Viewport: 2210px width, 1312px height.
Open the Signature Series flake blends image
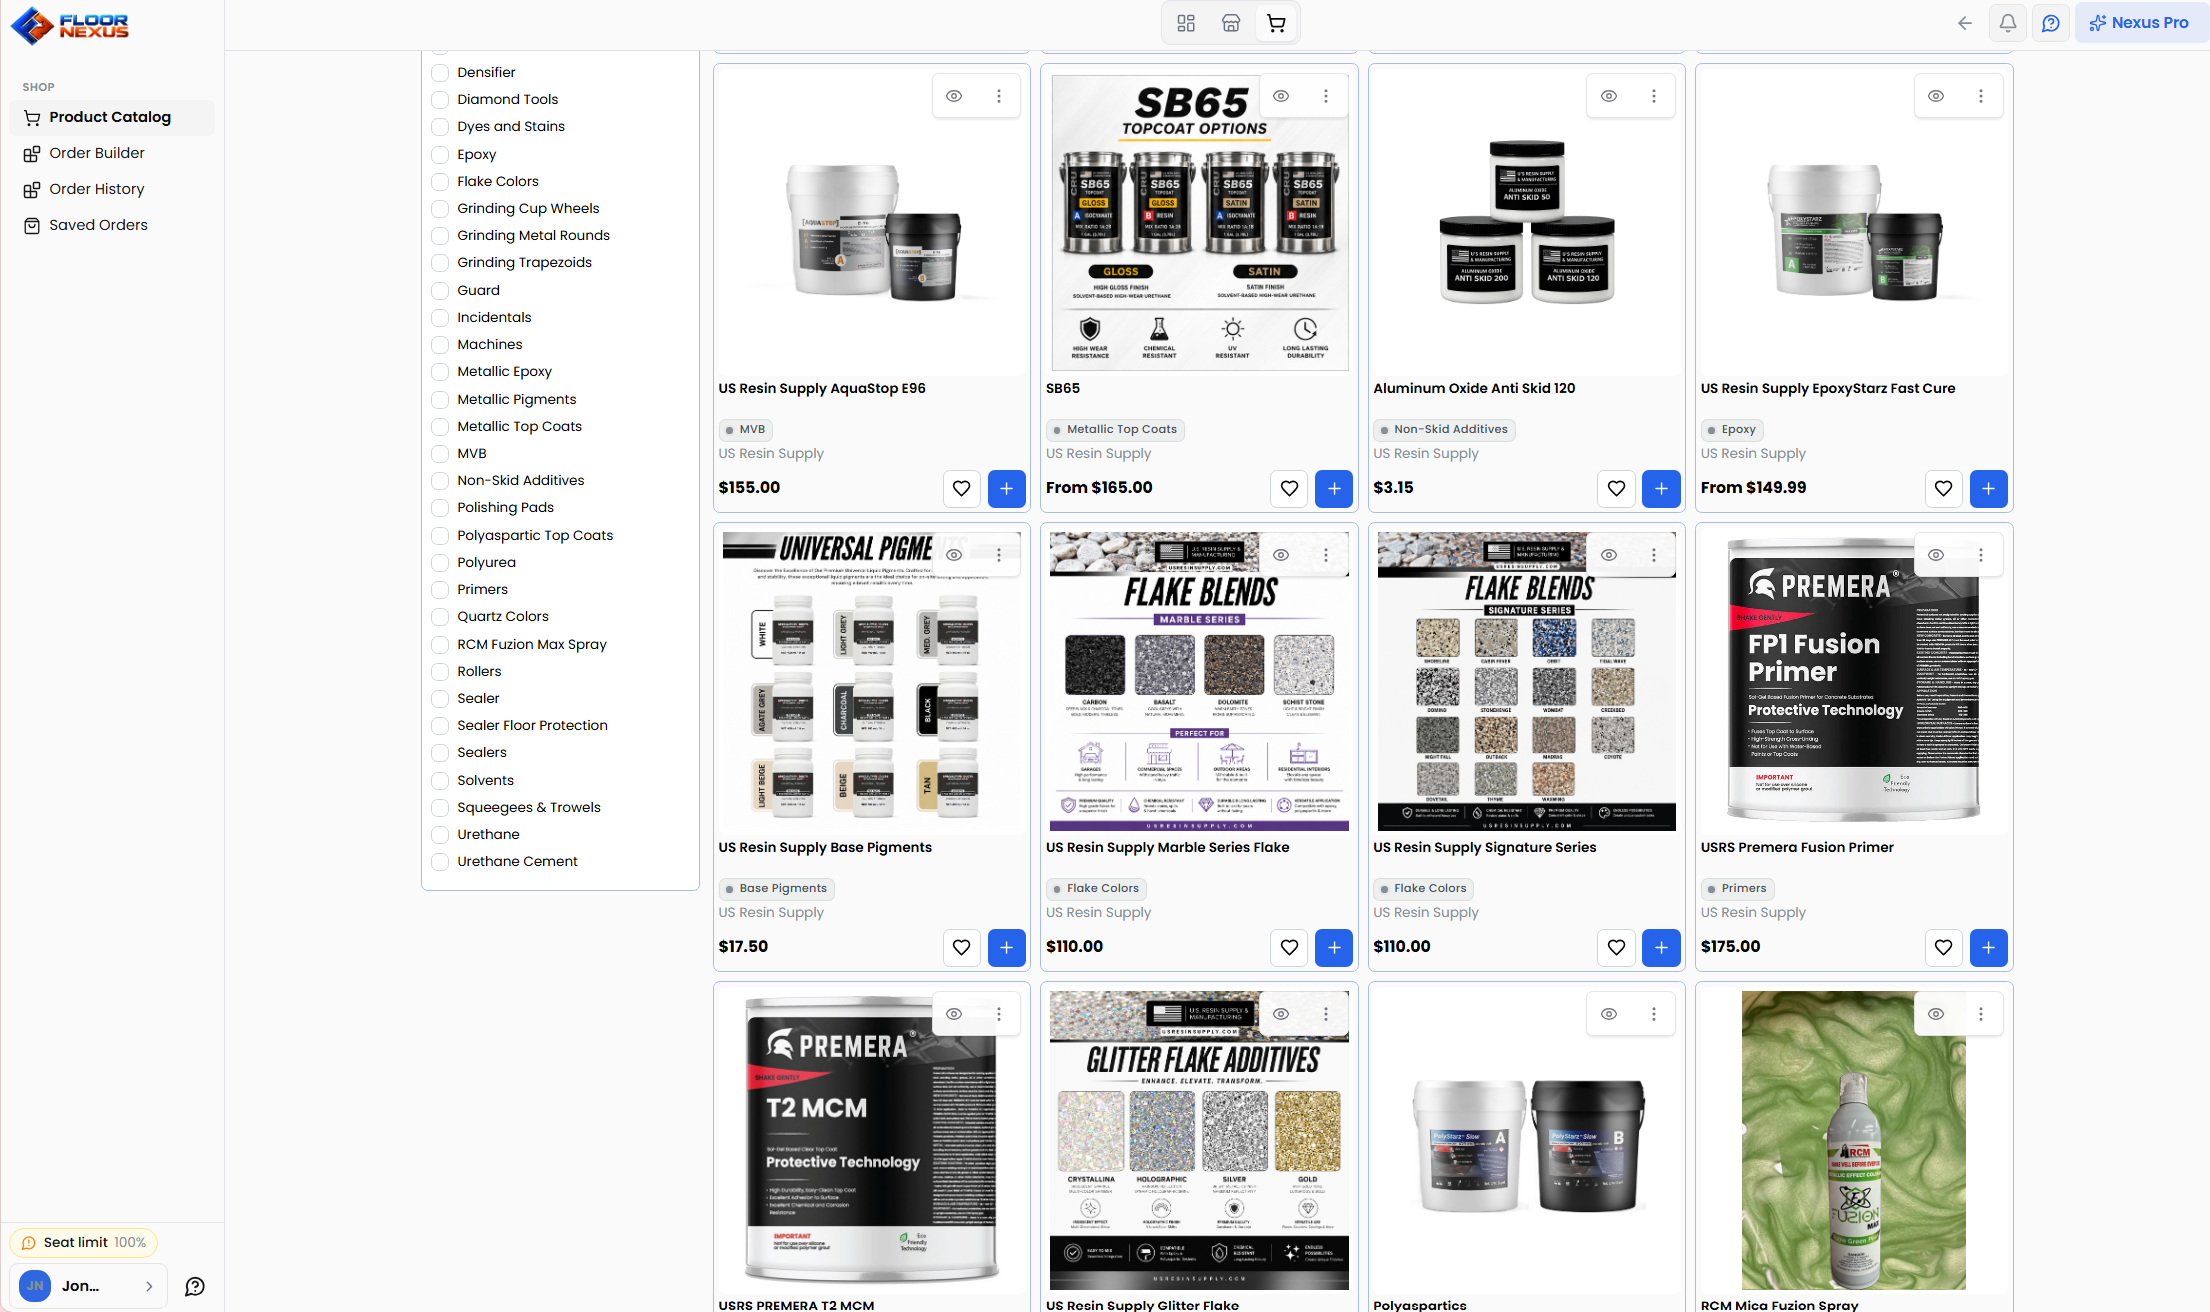point(1526,681)
